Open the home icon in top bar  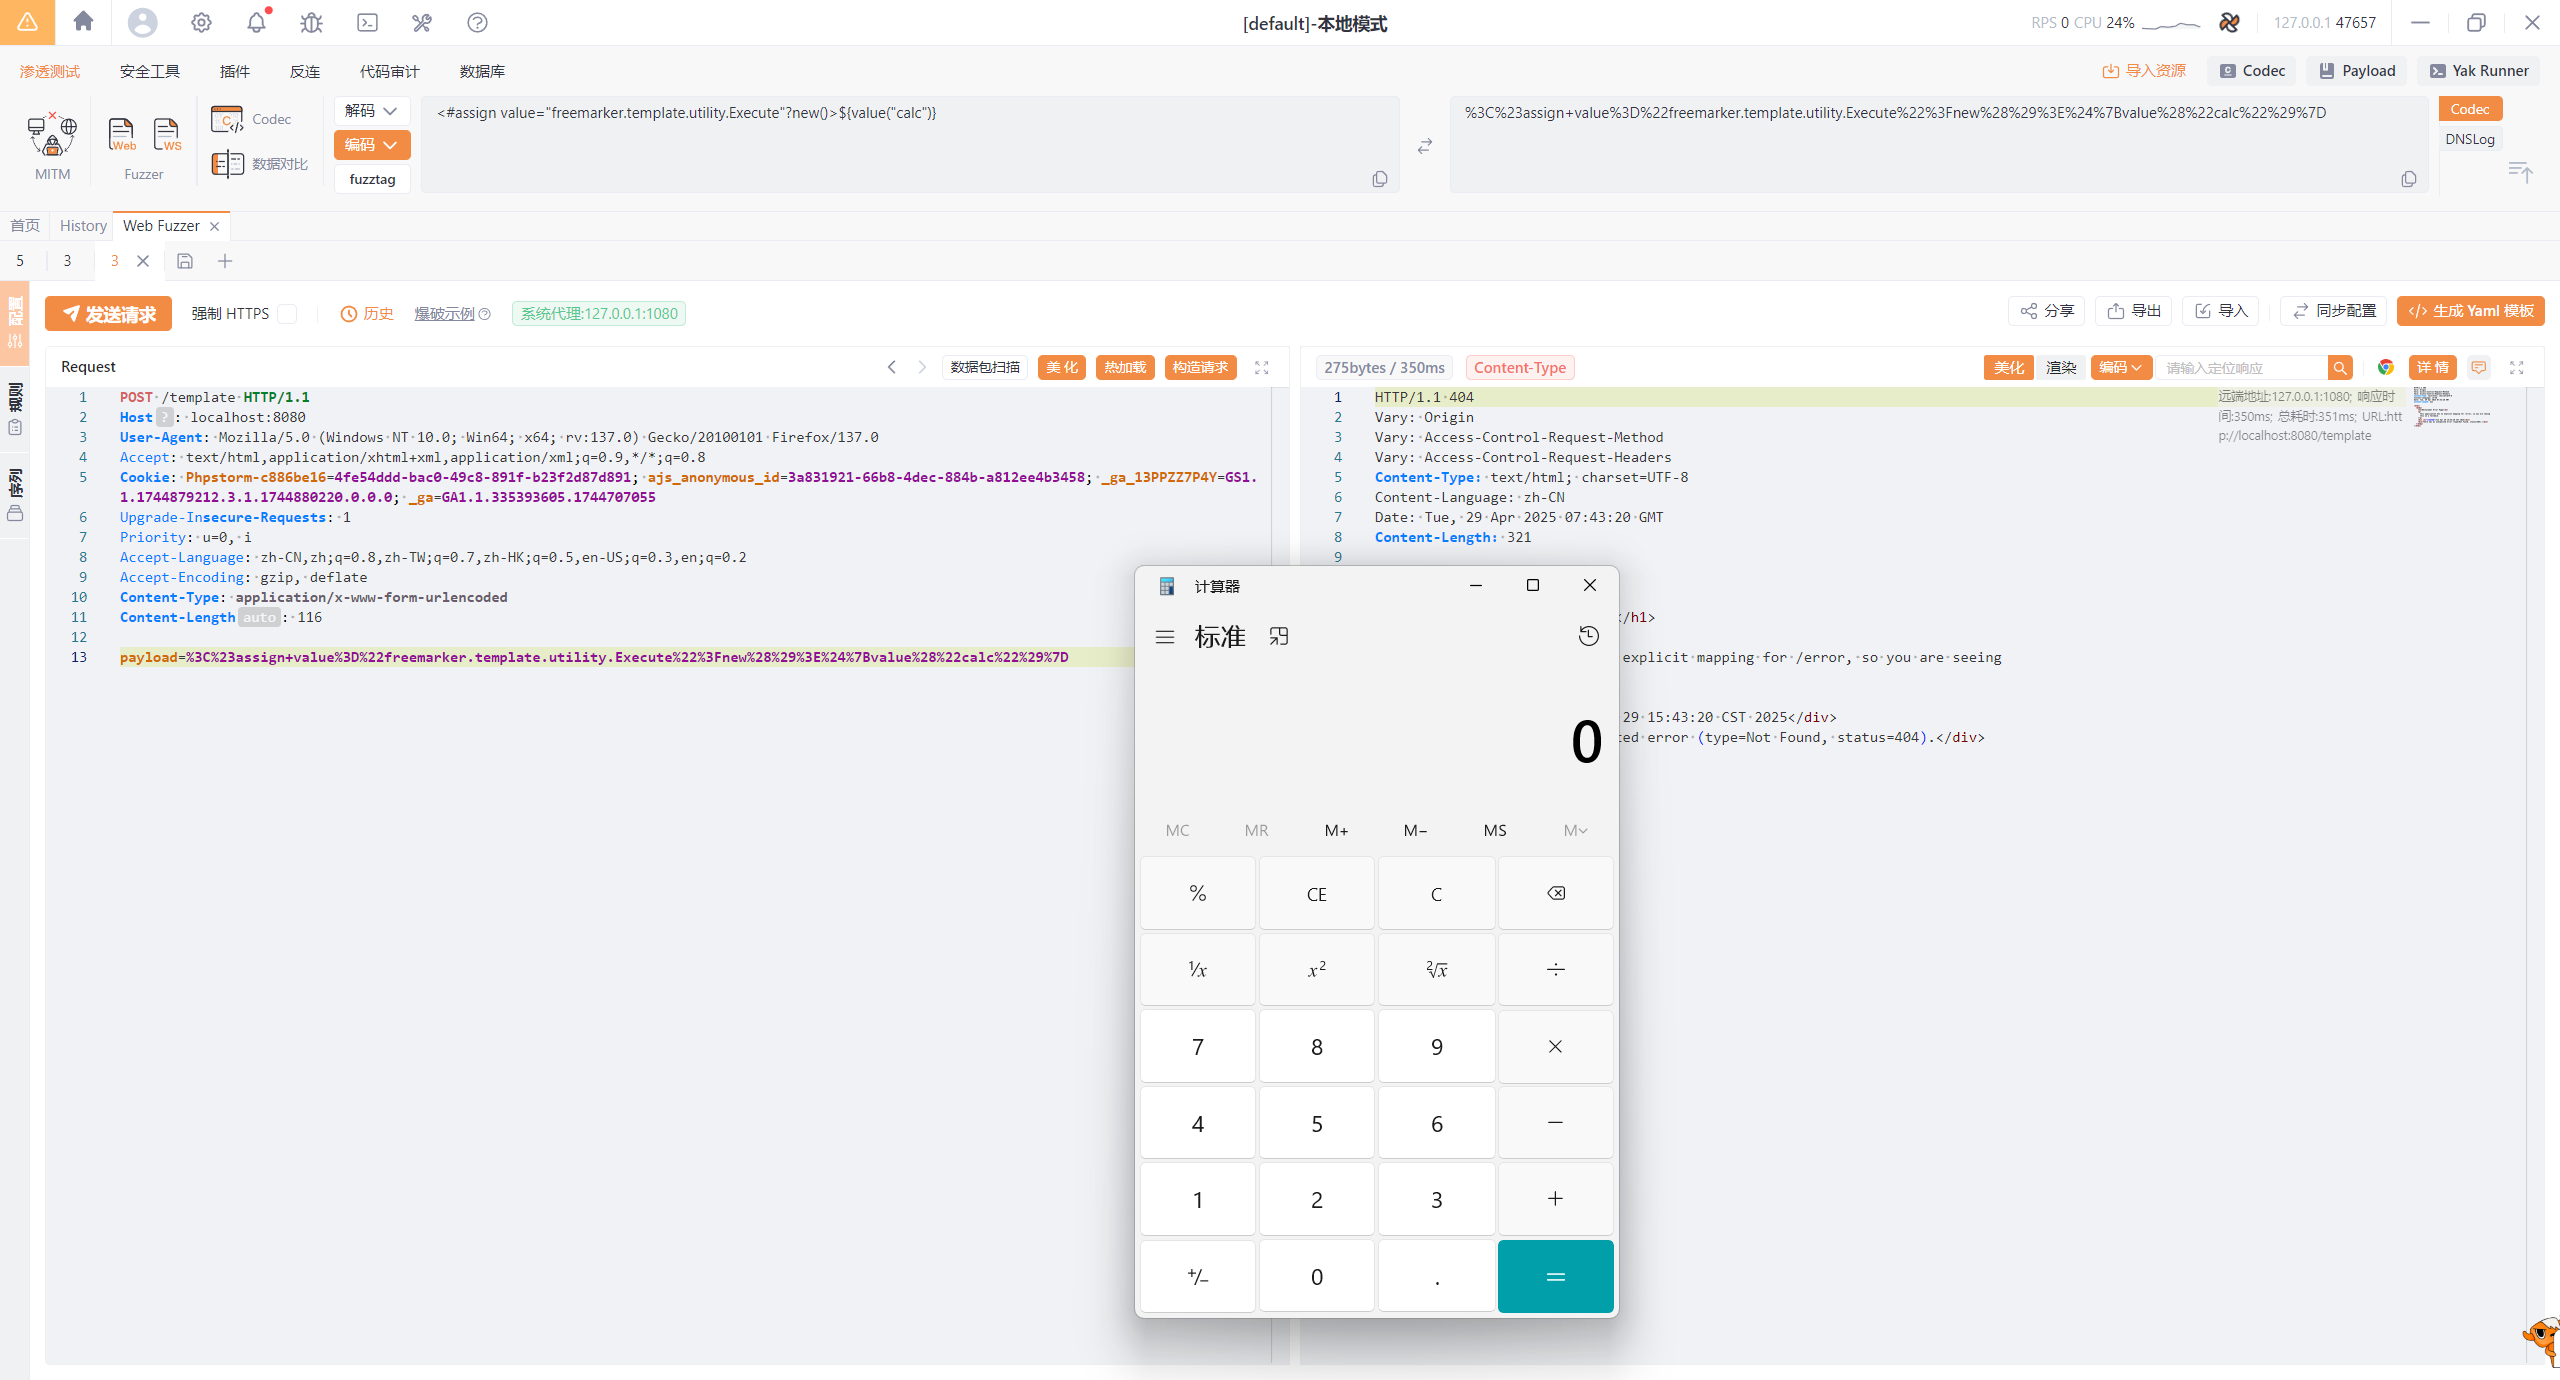84,22
